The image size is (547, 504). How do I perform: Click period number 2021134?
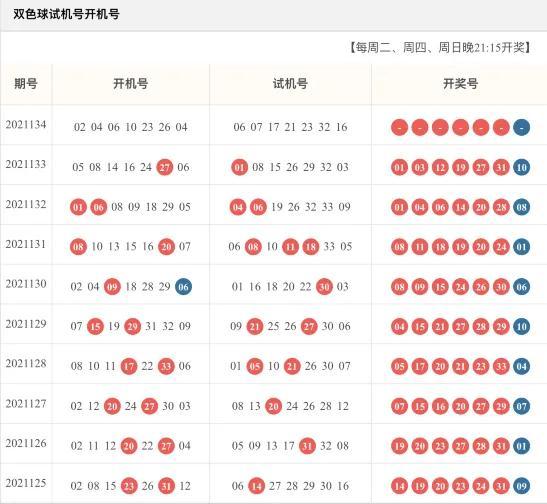[26, 125]
